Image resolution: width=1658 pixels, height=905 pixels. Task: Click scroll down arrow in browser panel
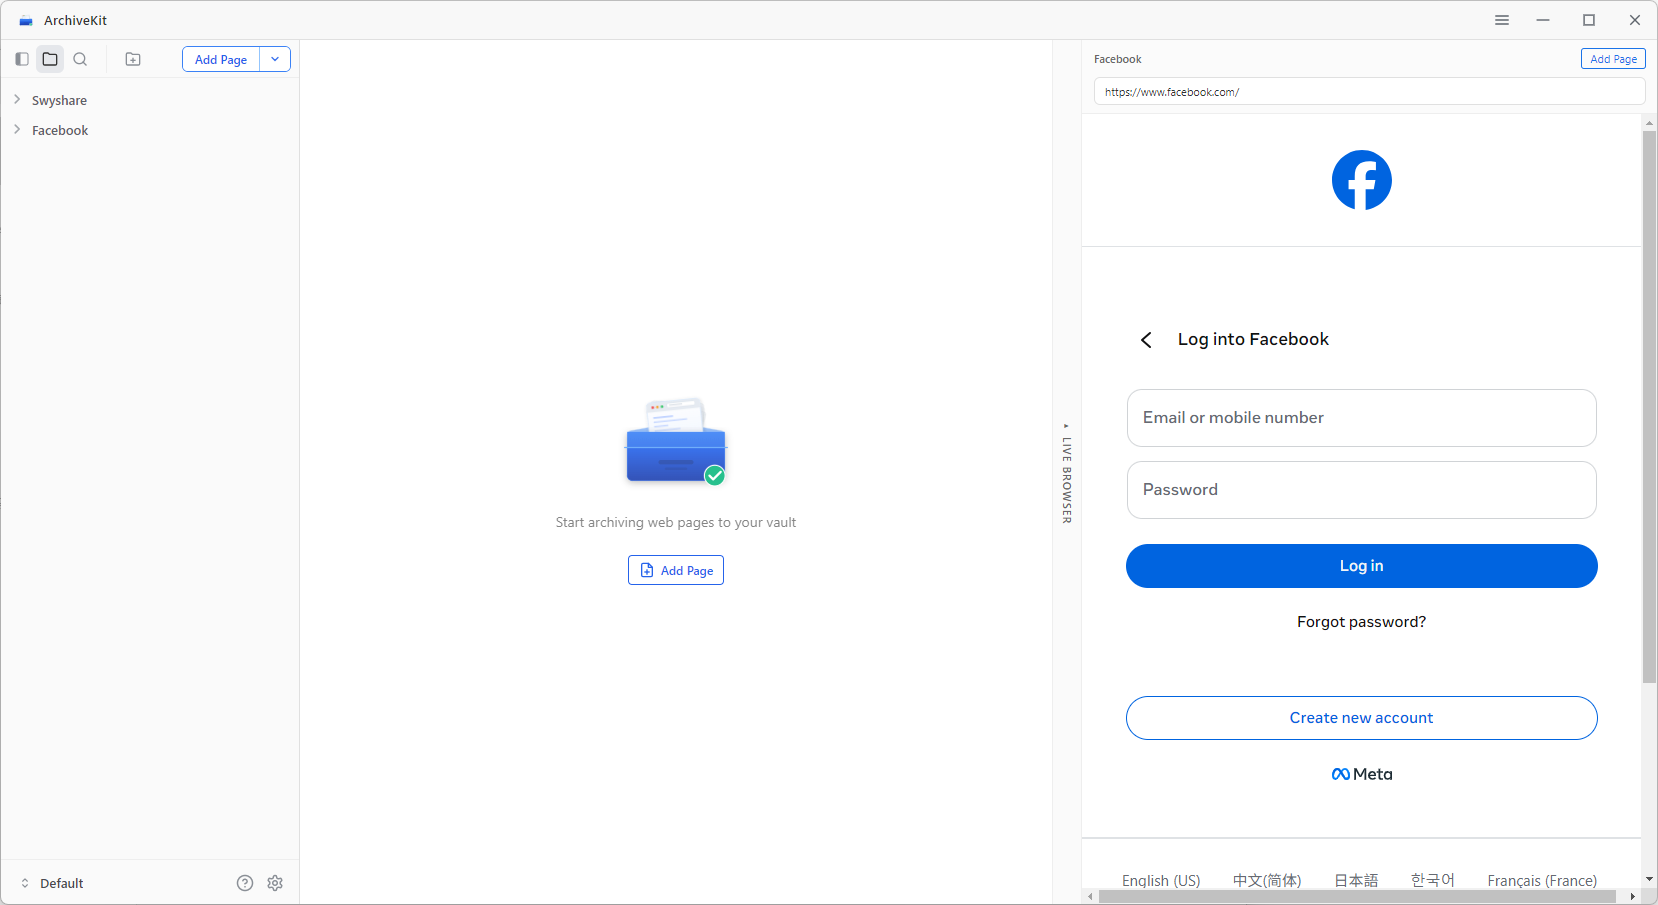click(x=1649, y=880)
